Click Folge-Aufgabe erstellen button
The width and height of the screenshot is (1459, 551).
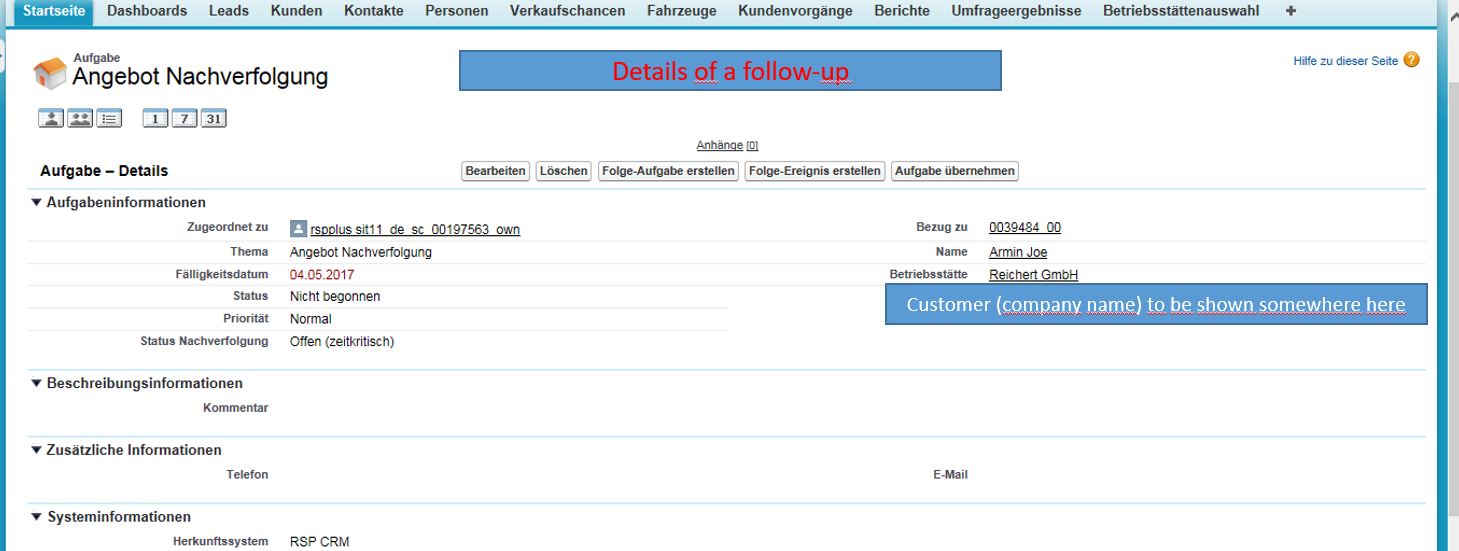click(668, 171)
